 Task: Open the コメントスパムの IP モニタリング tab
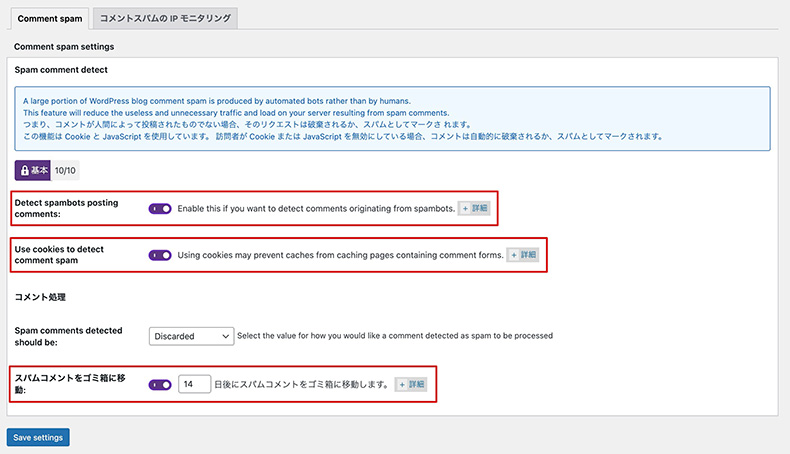tap(165, 19)
